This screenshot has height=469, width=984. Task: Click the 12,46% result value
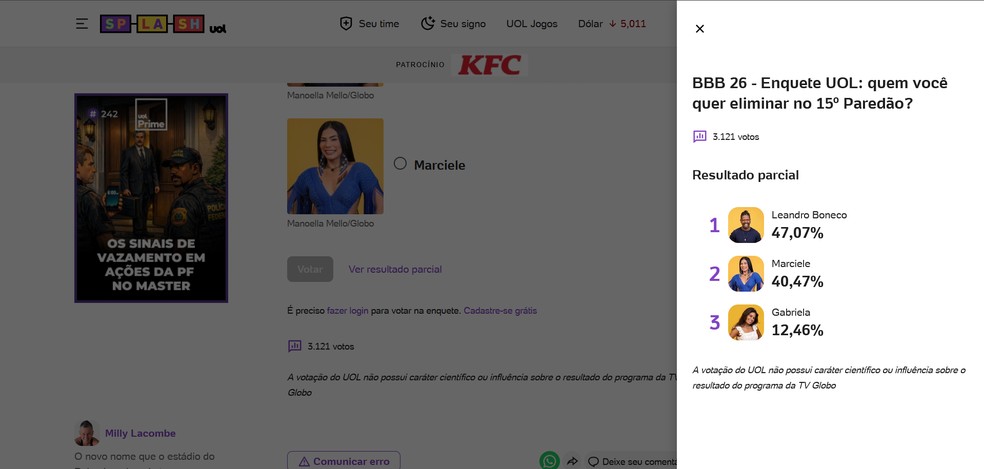(x=797, y=330)
